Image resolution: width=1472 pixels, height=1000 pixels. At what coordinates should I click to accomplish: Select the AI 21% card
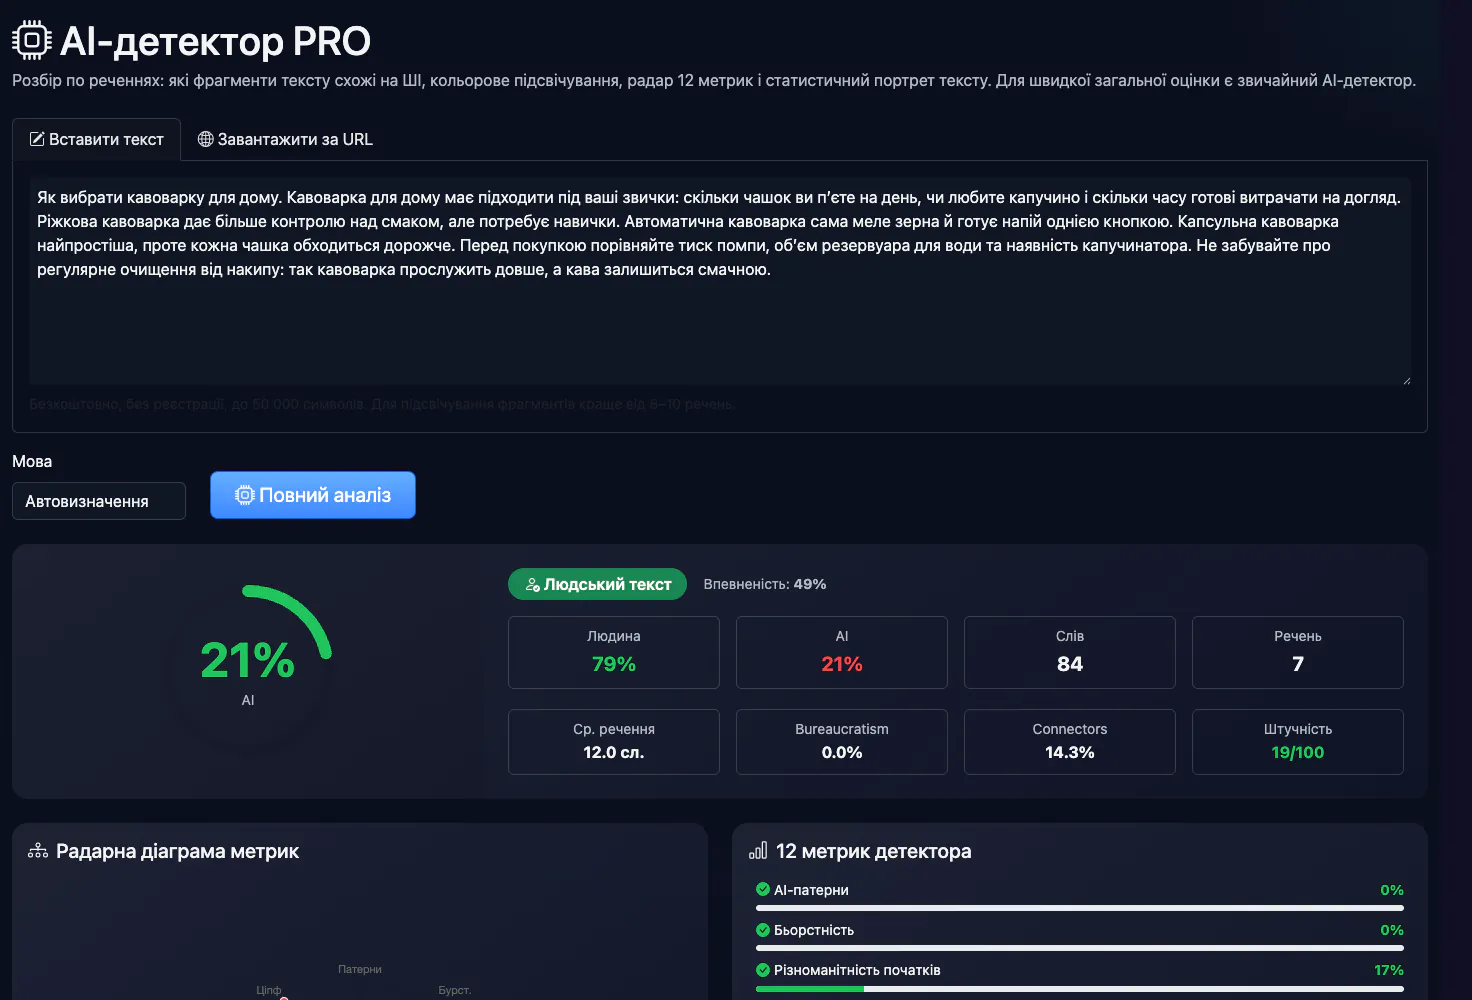click(842, 652)
